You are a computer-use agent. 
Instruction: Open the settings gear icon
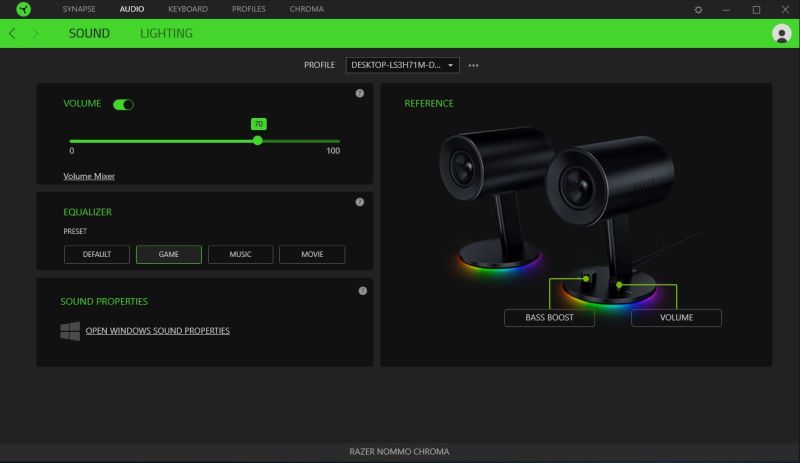[x=698, y=10]
